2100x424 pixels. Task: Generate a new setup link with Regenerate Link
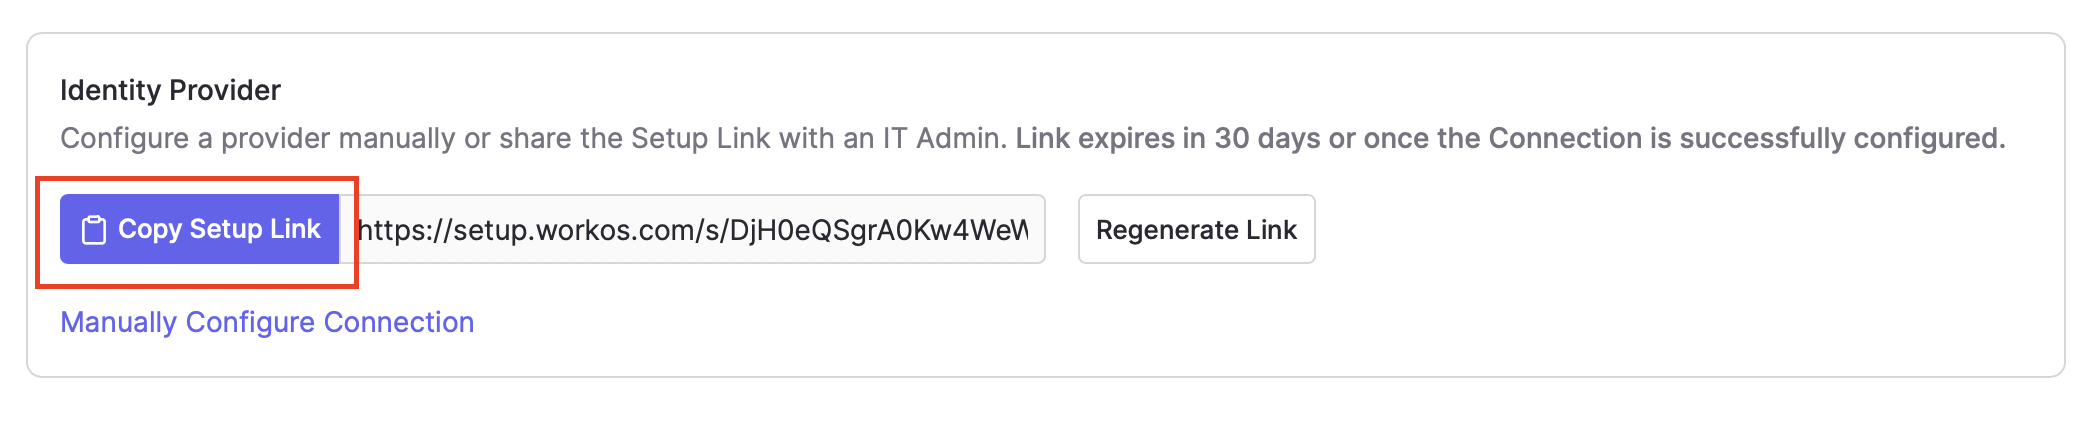(1196, 230)
